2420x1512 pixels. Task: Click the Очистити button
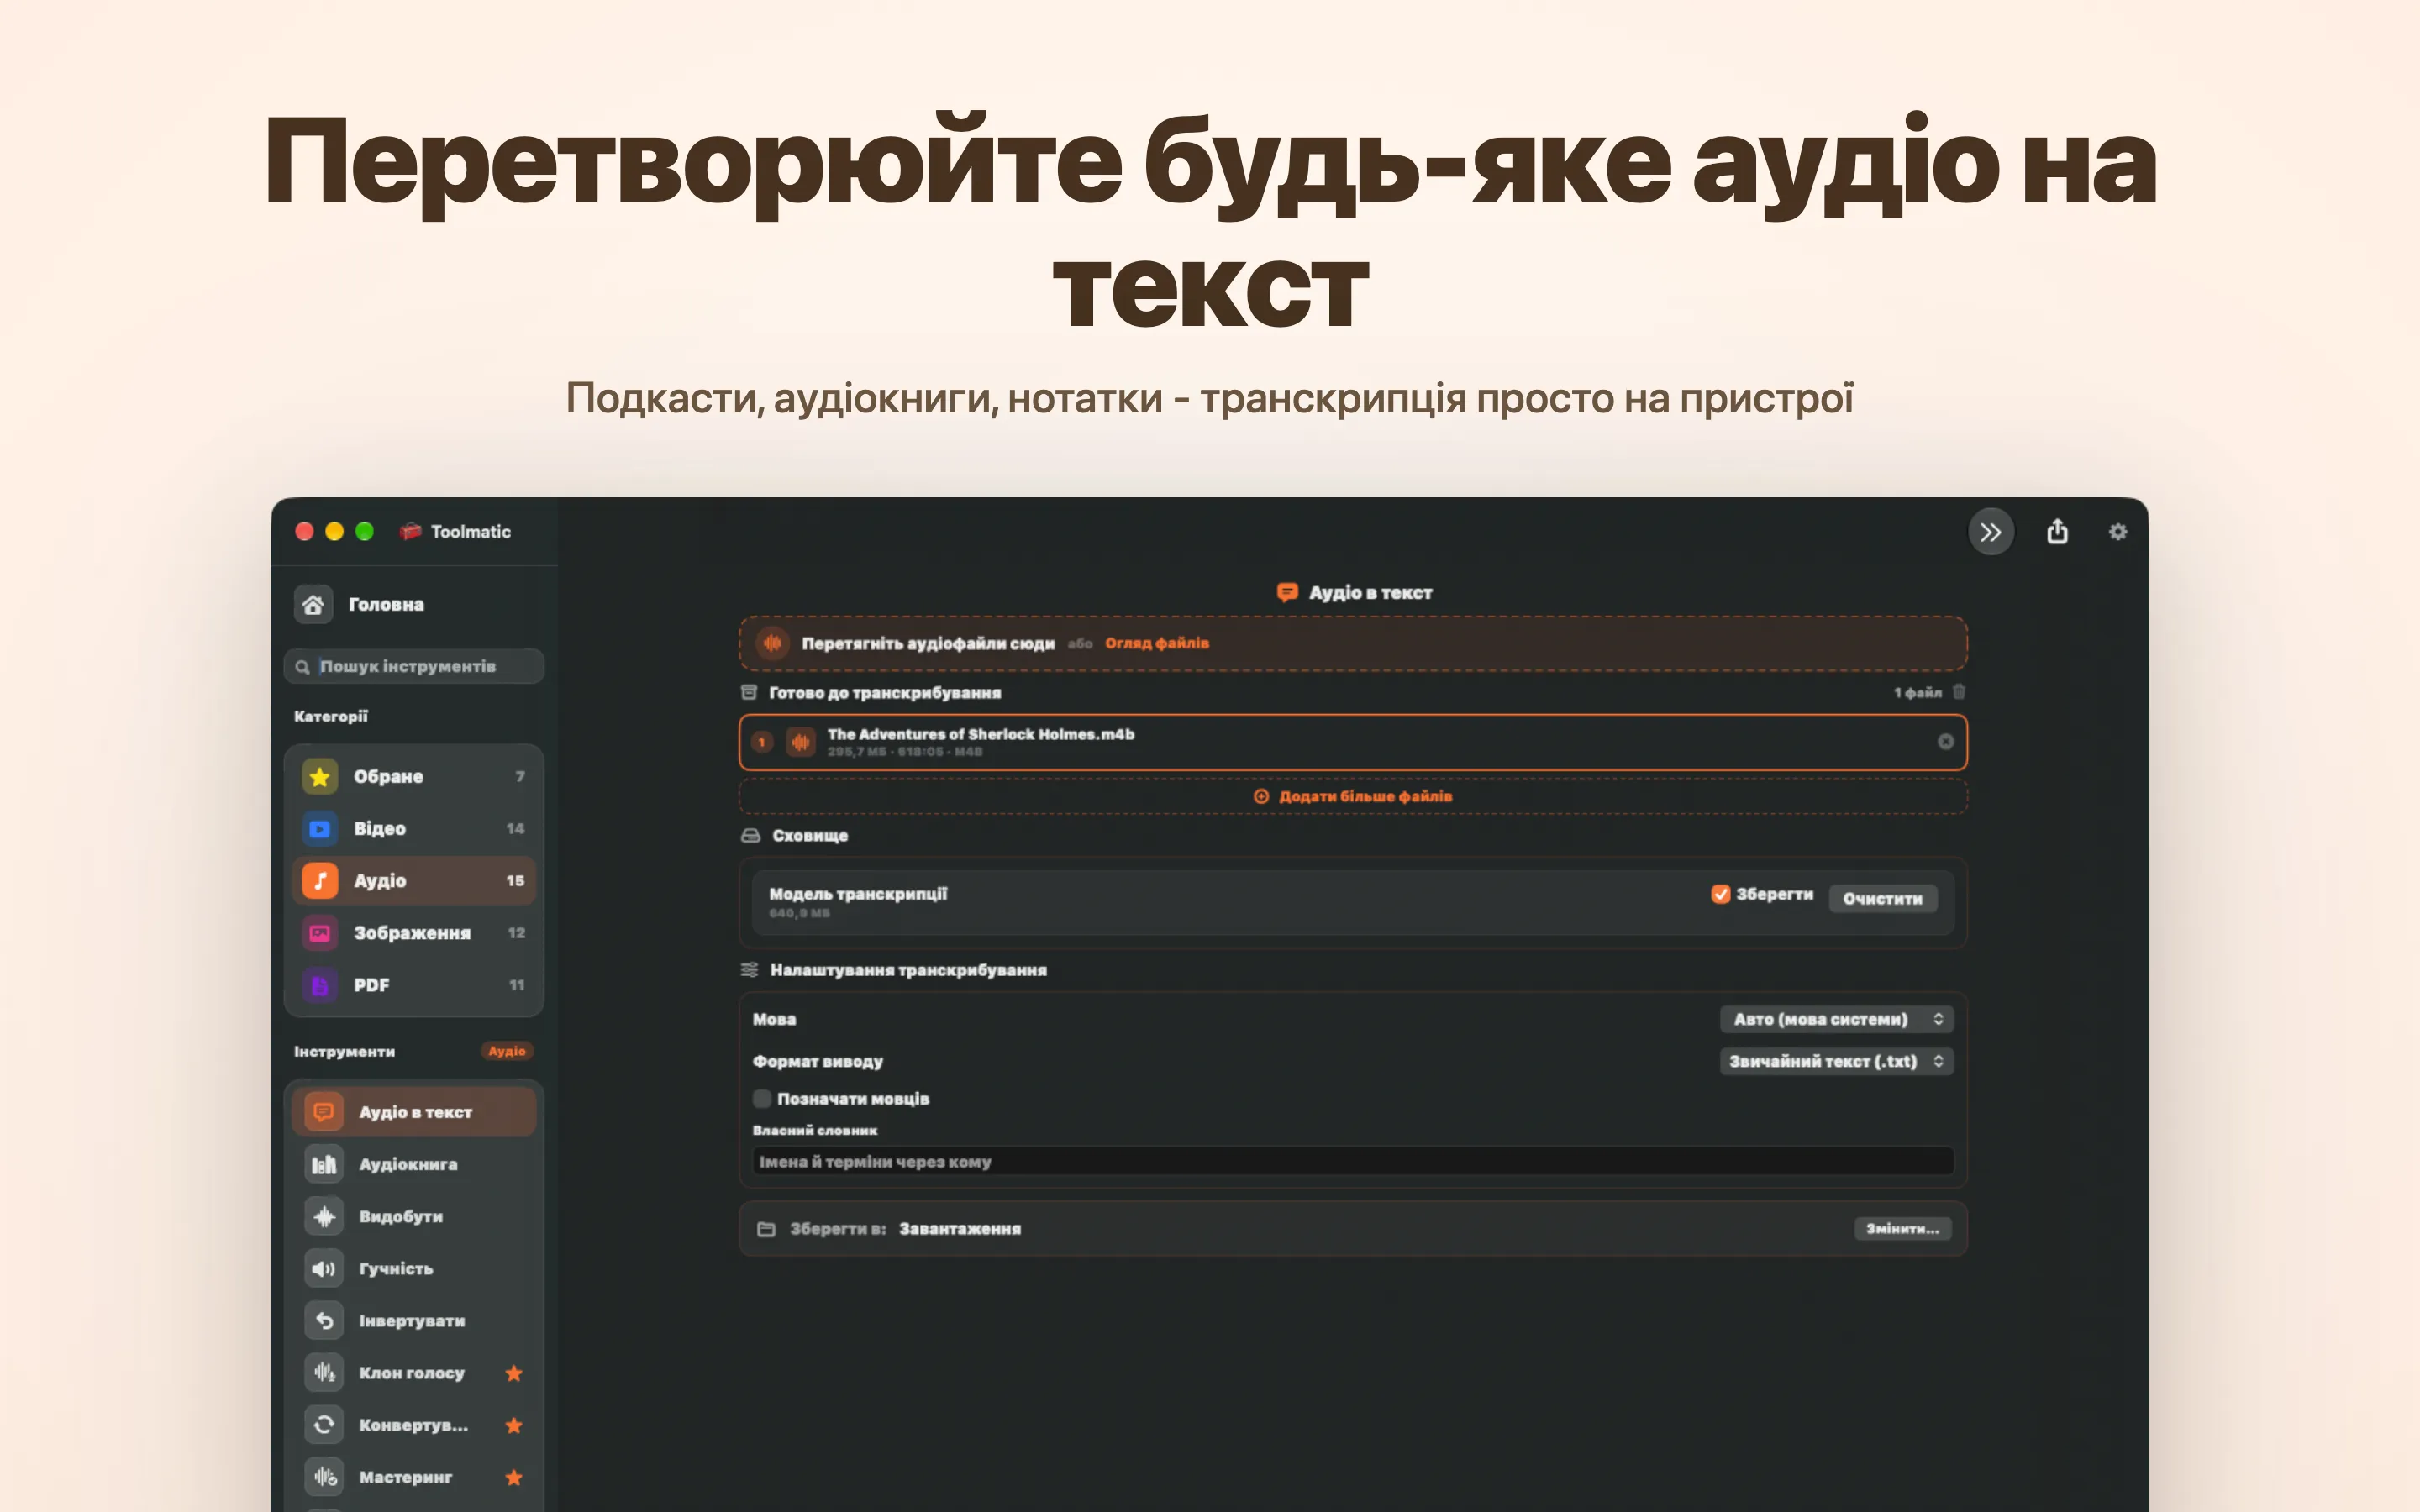click(1882, 898)
